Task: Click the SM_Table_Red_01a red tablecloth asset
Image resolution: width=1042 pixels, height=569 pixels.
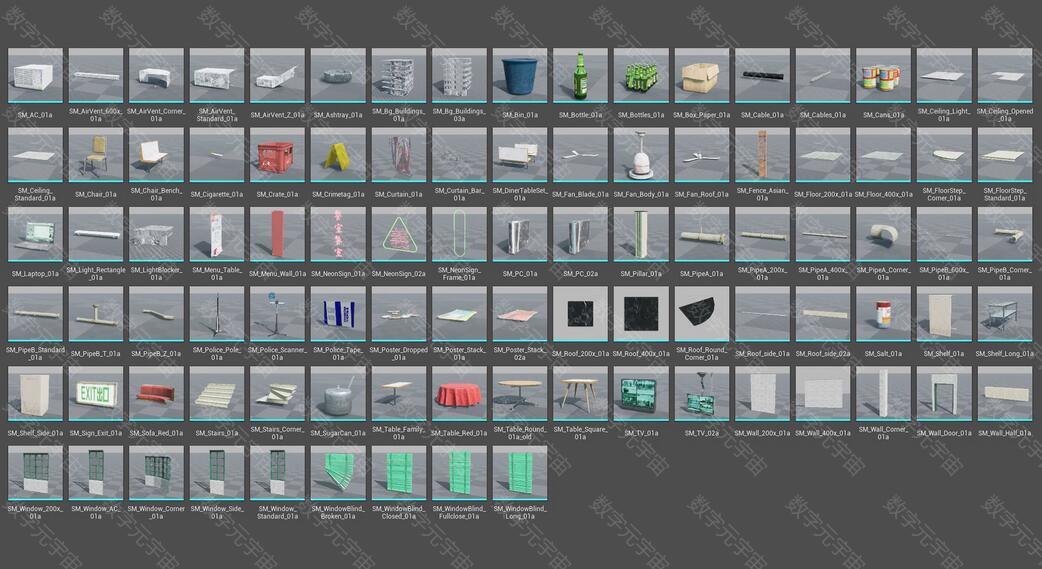Action: click(459, 393)
